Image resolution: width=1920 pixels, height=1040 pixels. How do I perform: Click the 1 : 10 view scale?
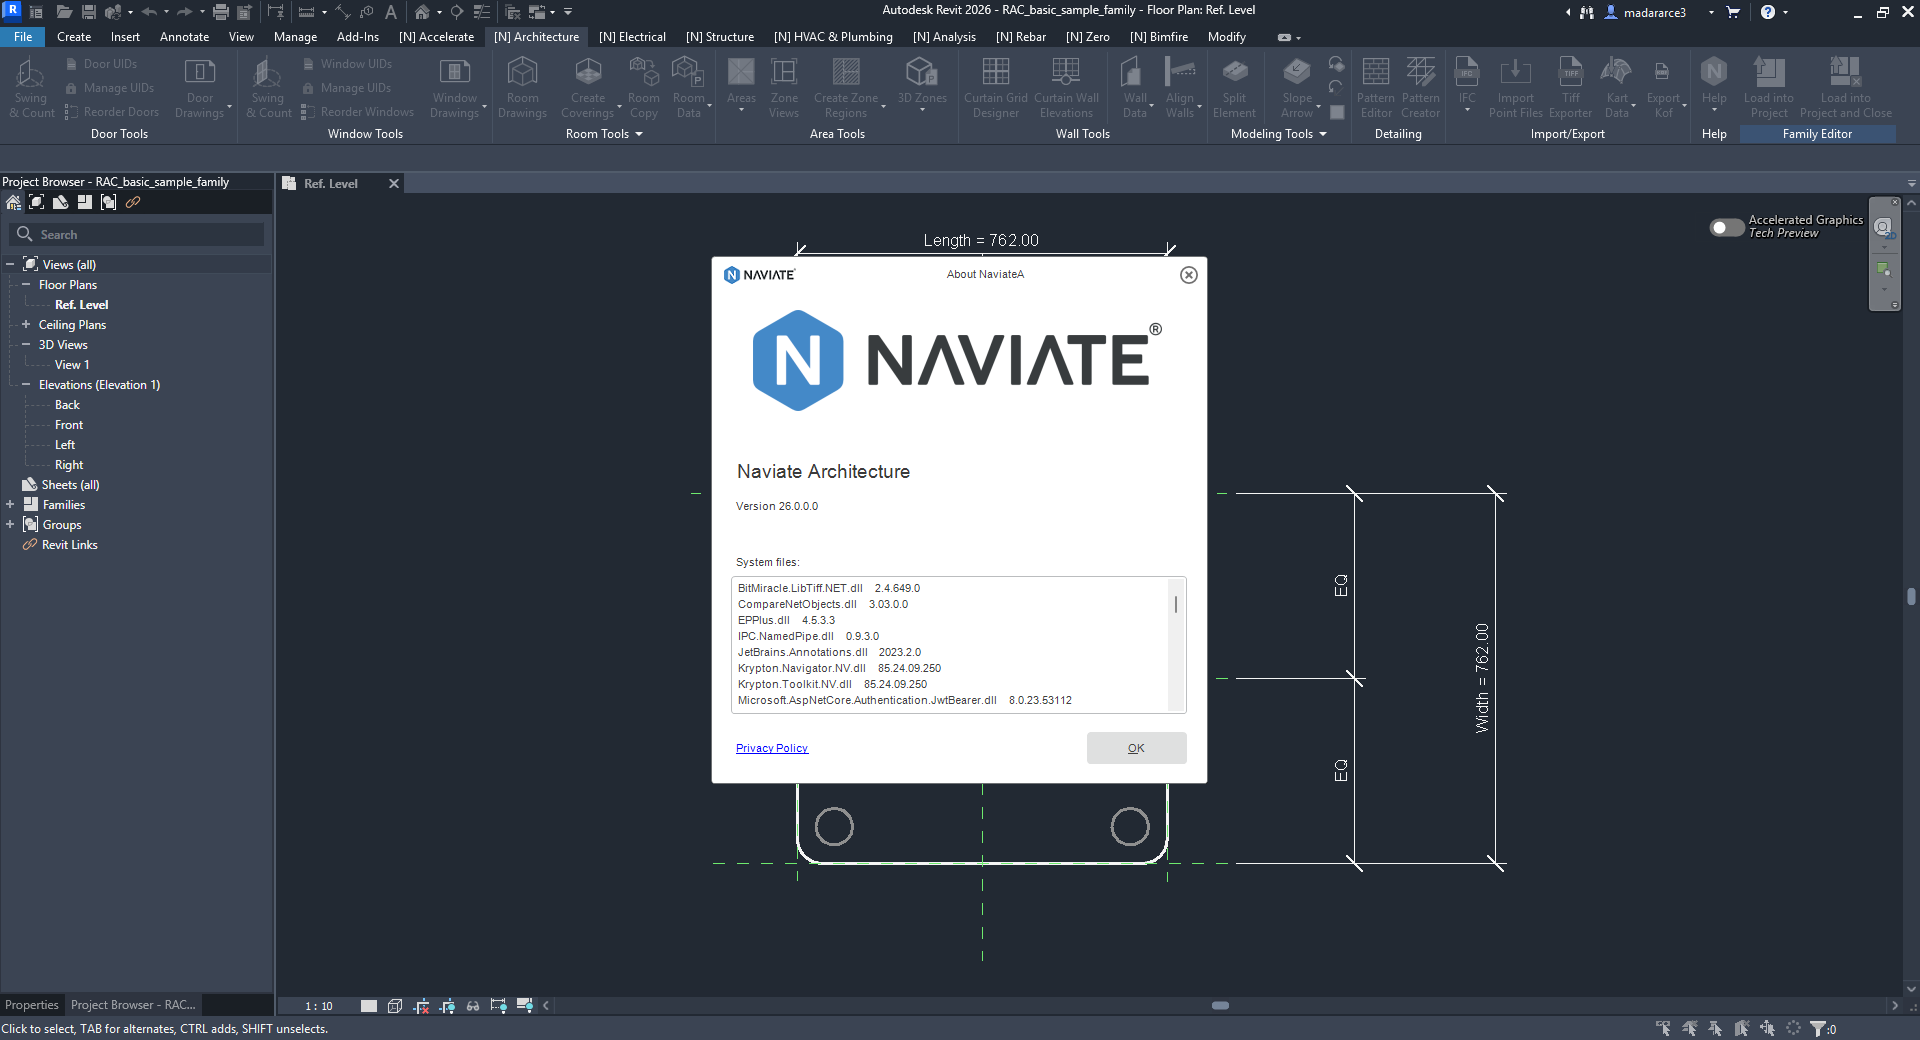319,1006
